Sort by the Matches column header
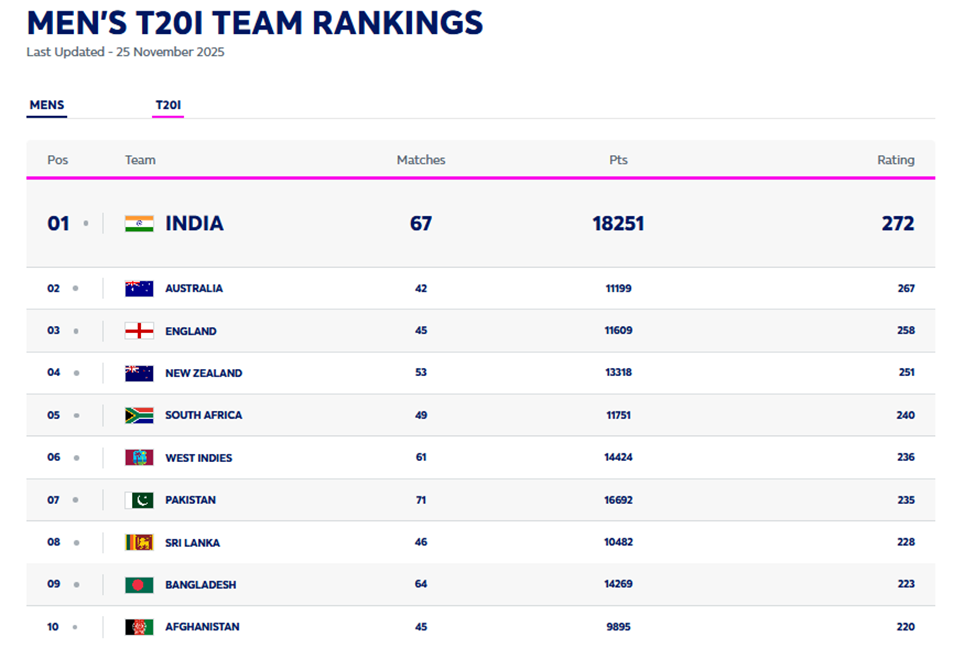Screen dimensions: 975x647 [x=421, y=160]
